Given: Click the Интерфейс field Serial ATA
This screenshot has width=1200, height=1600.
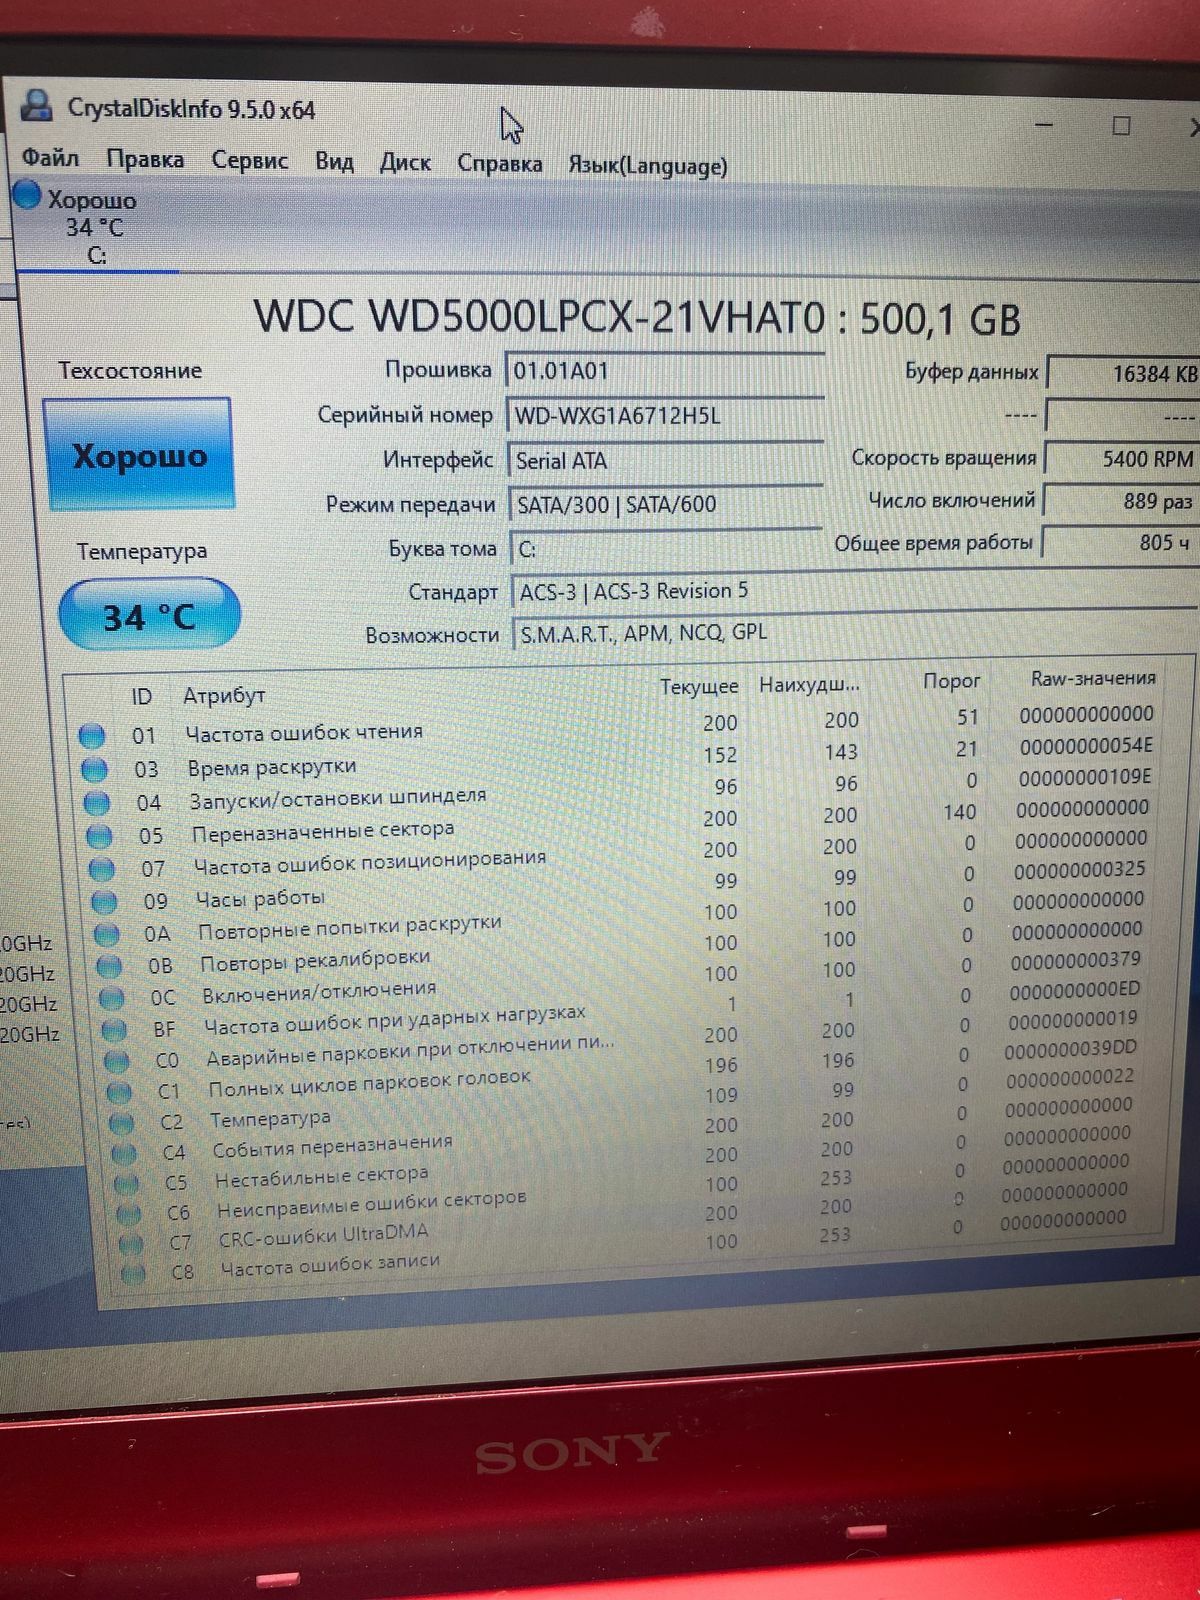Looking at the screenshot, I should point(665,461).
